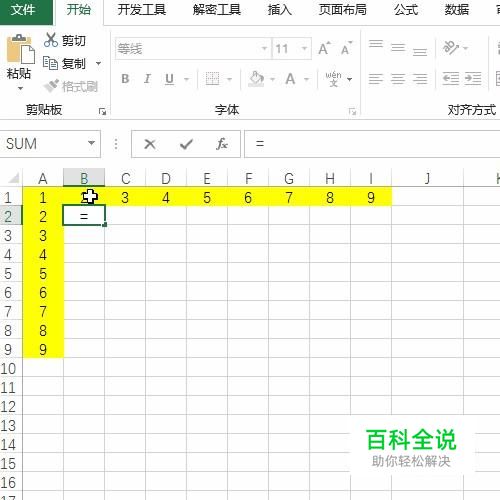Toggle Bold formatting
Image resolution: width=500 pixels, height=500 pixels.
[125, 79]
